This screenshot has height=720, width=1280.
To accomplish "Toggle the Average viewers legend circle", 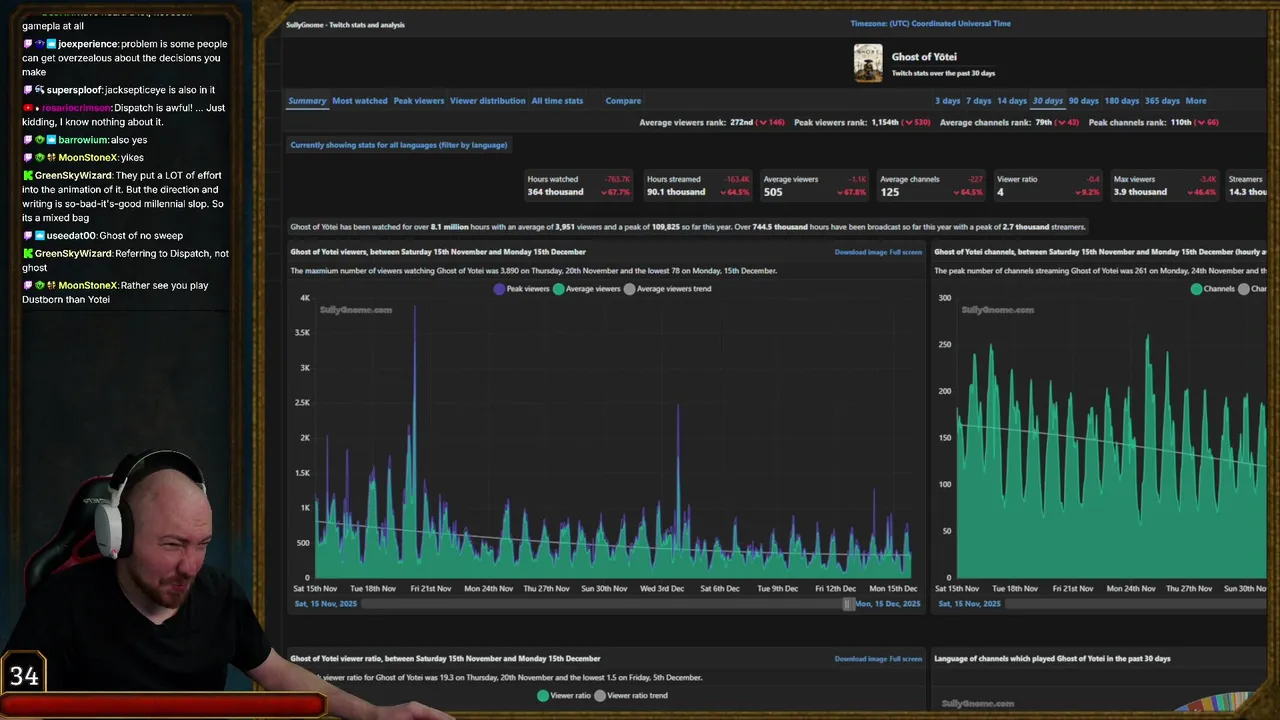I will 558,289.
